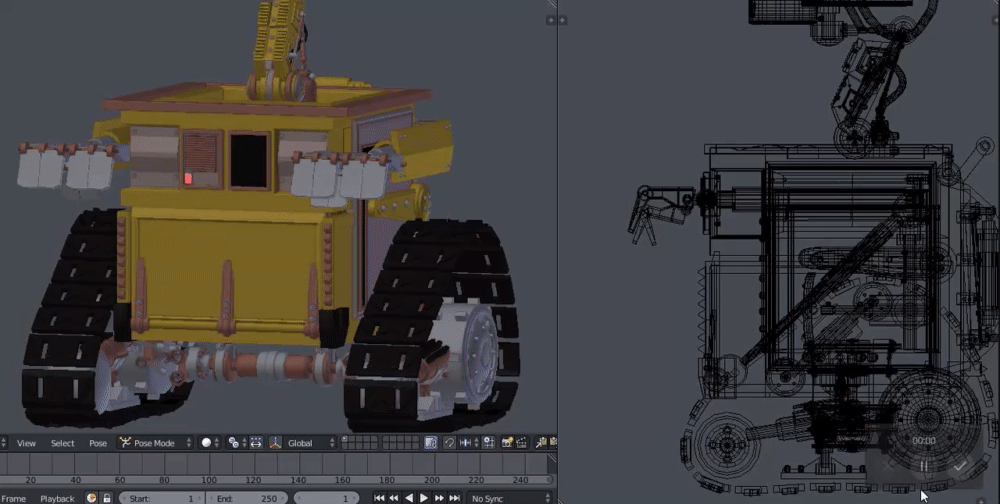This screenshot has width=1000, height=504.
Task: Toggle manipulate center points button
Action: click(x=256, y=443)
